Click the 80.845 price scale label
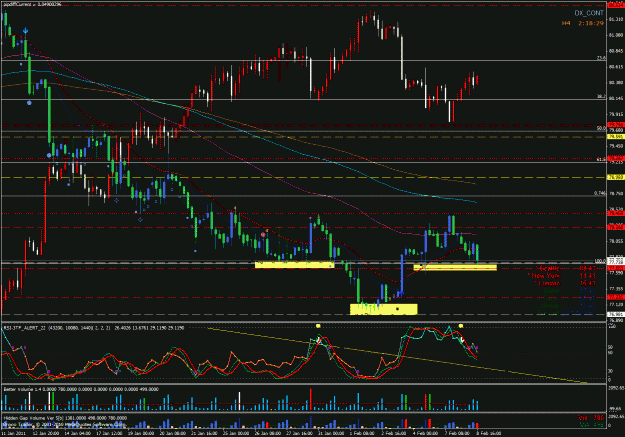Image resolution: width=625 pixels, height=437 pixels. (616, 51)
